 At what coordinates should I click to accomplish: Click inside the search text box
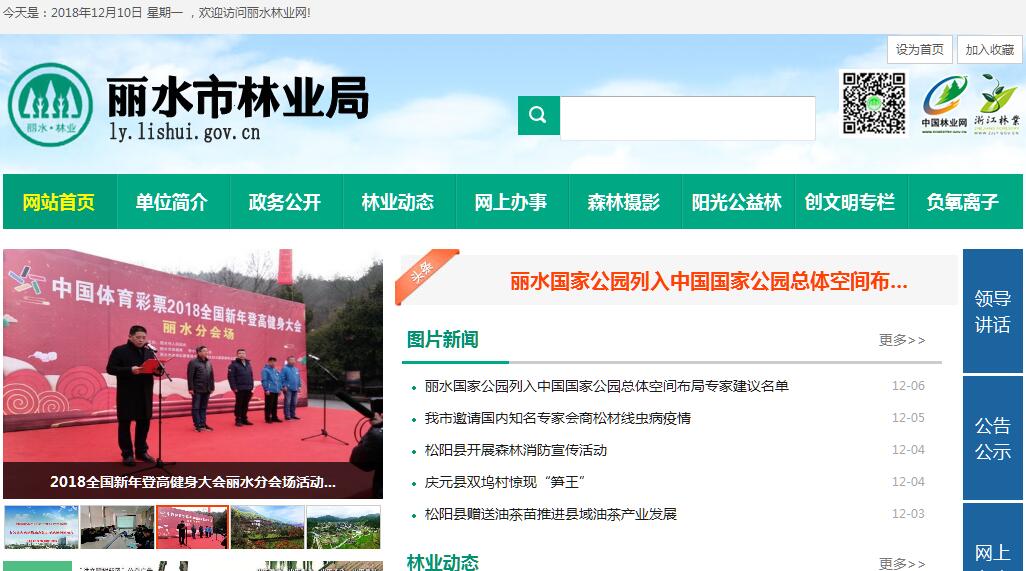point(688,118)
